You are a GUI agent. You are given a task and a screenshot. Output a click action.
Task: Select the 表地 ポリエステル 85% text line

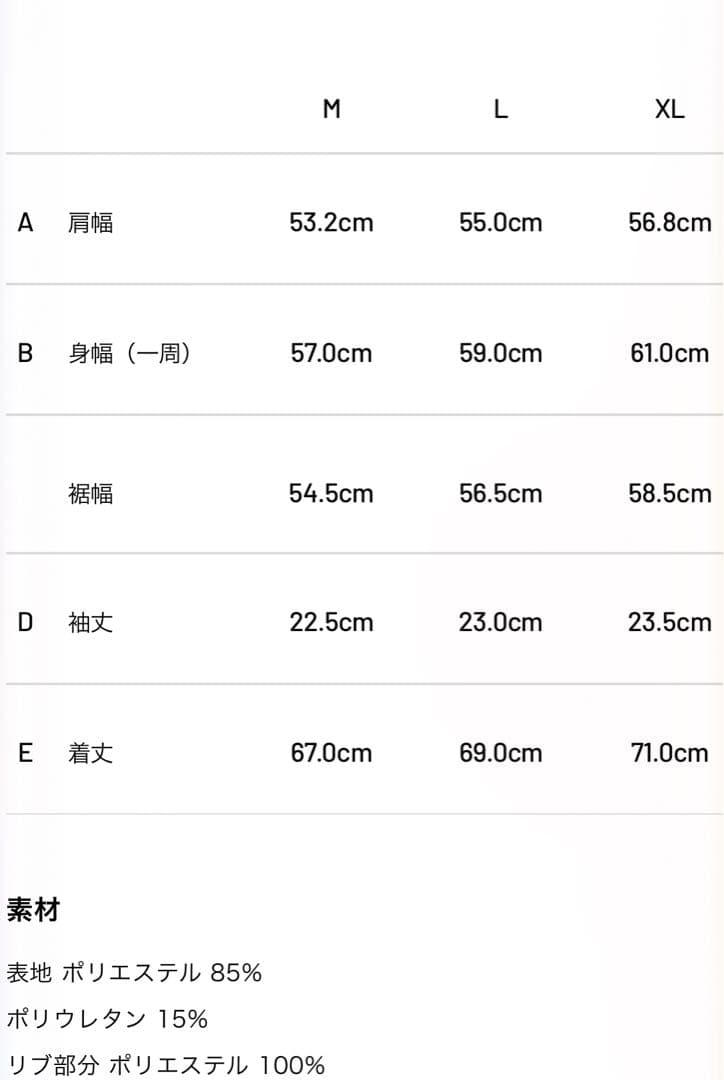(134, 972)
